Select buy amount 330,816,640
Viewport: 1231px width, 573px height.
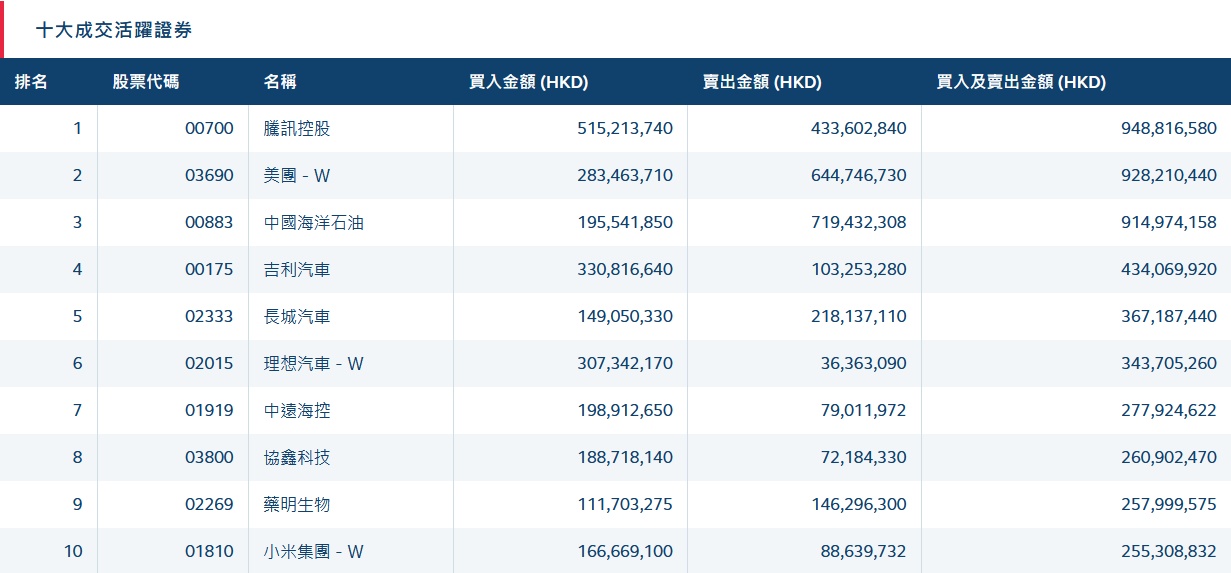625,269
